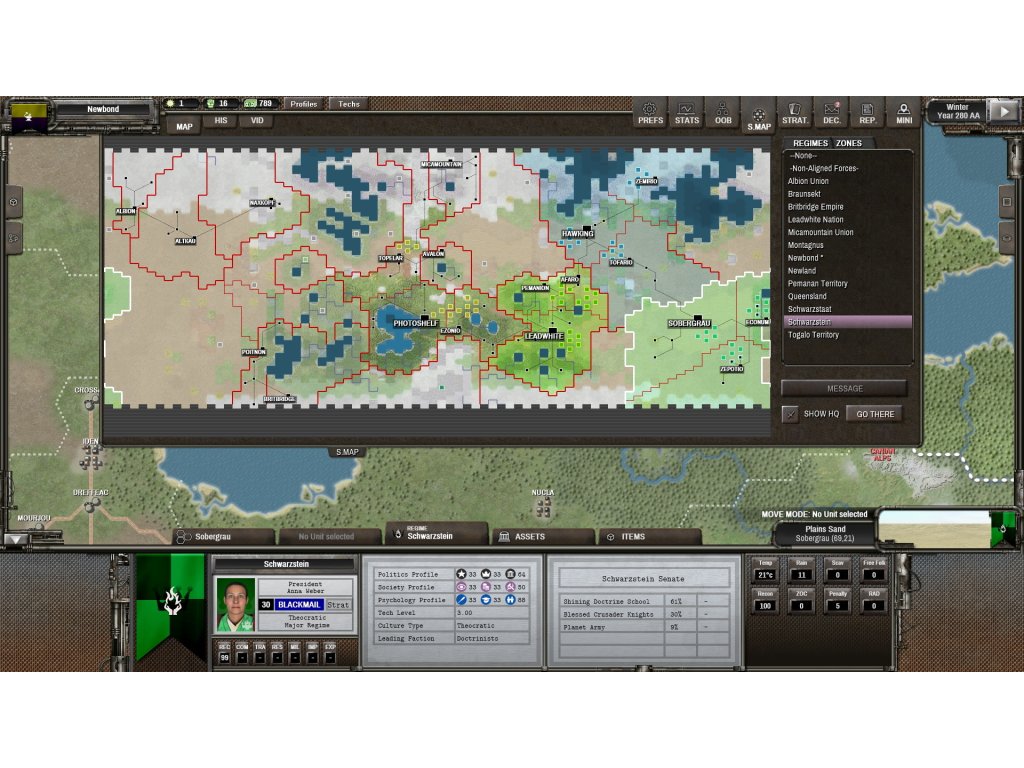Open the DEC. decisions icon
The image size is (1024, 768).
[x=831, y=113]
